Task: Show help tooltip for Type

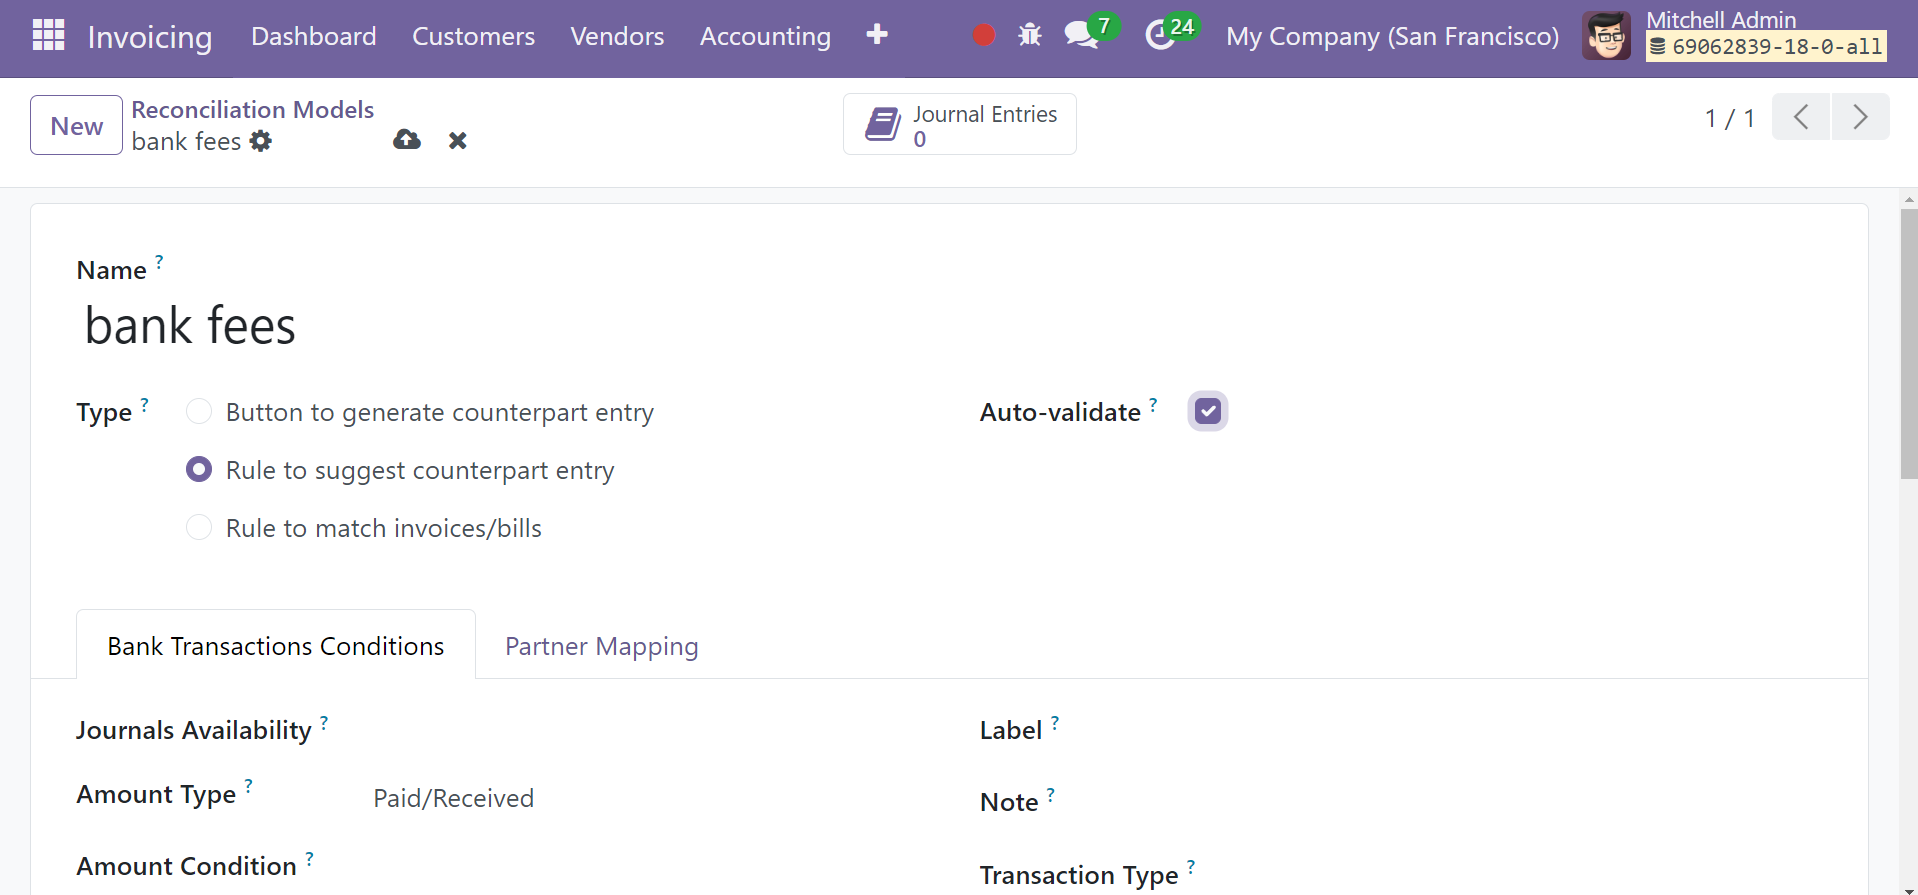Action: click(144, 404)
